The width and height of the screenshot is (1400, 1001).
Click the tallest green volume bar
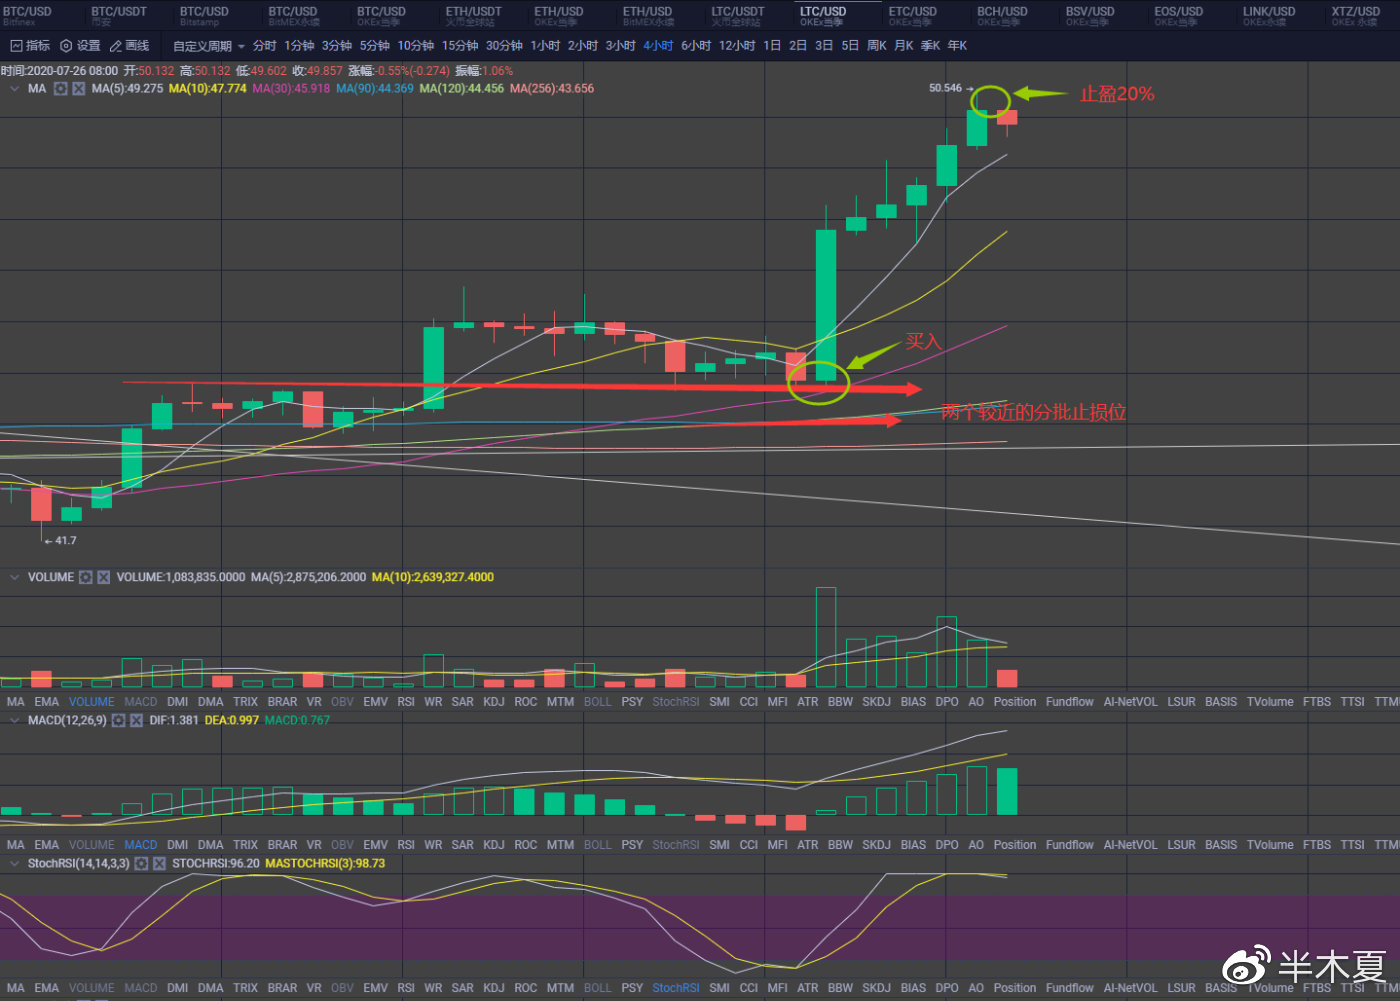[x=826, y=637]
